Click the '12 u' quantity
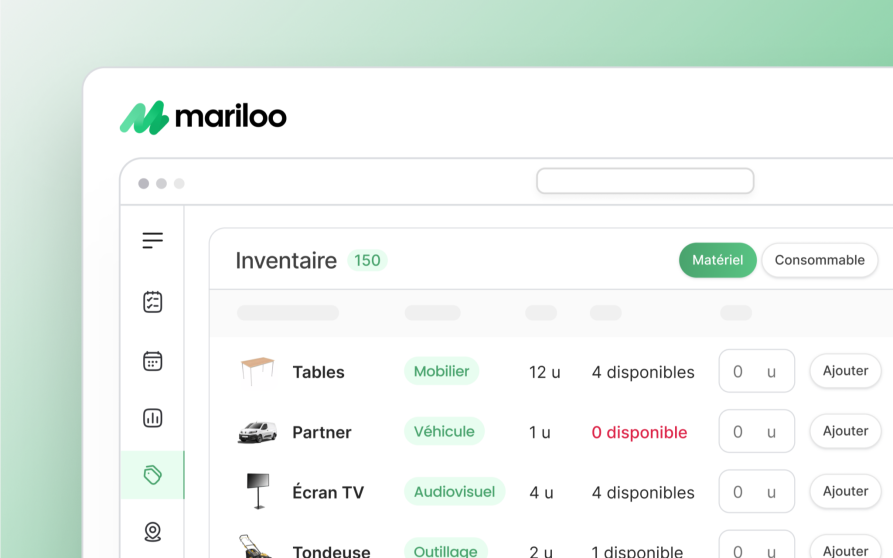Screen dimensions: 893x558 coord(544,372)
